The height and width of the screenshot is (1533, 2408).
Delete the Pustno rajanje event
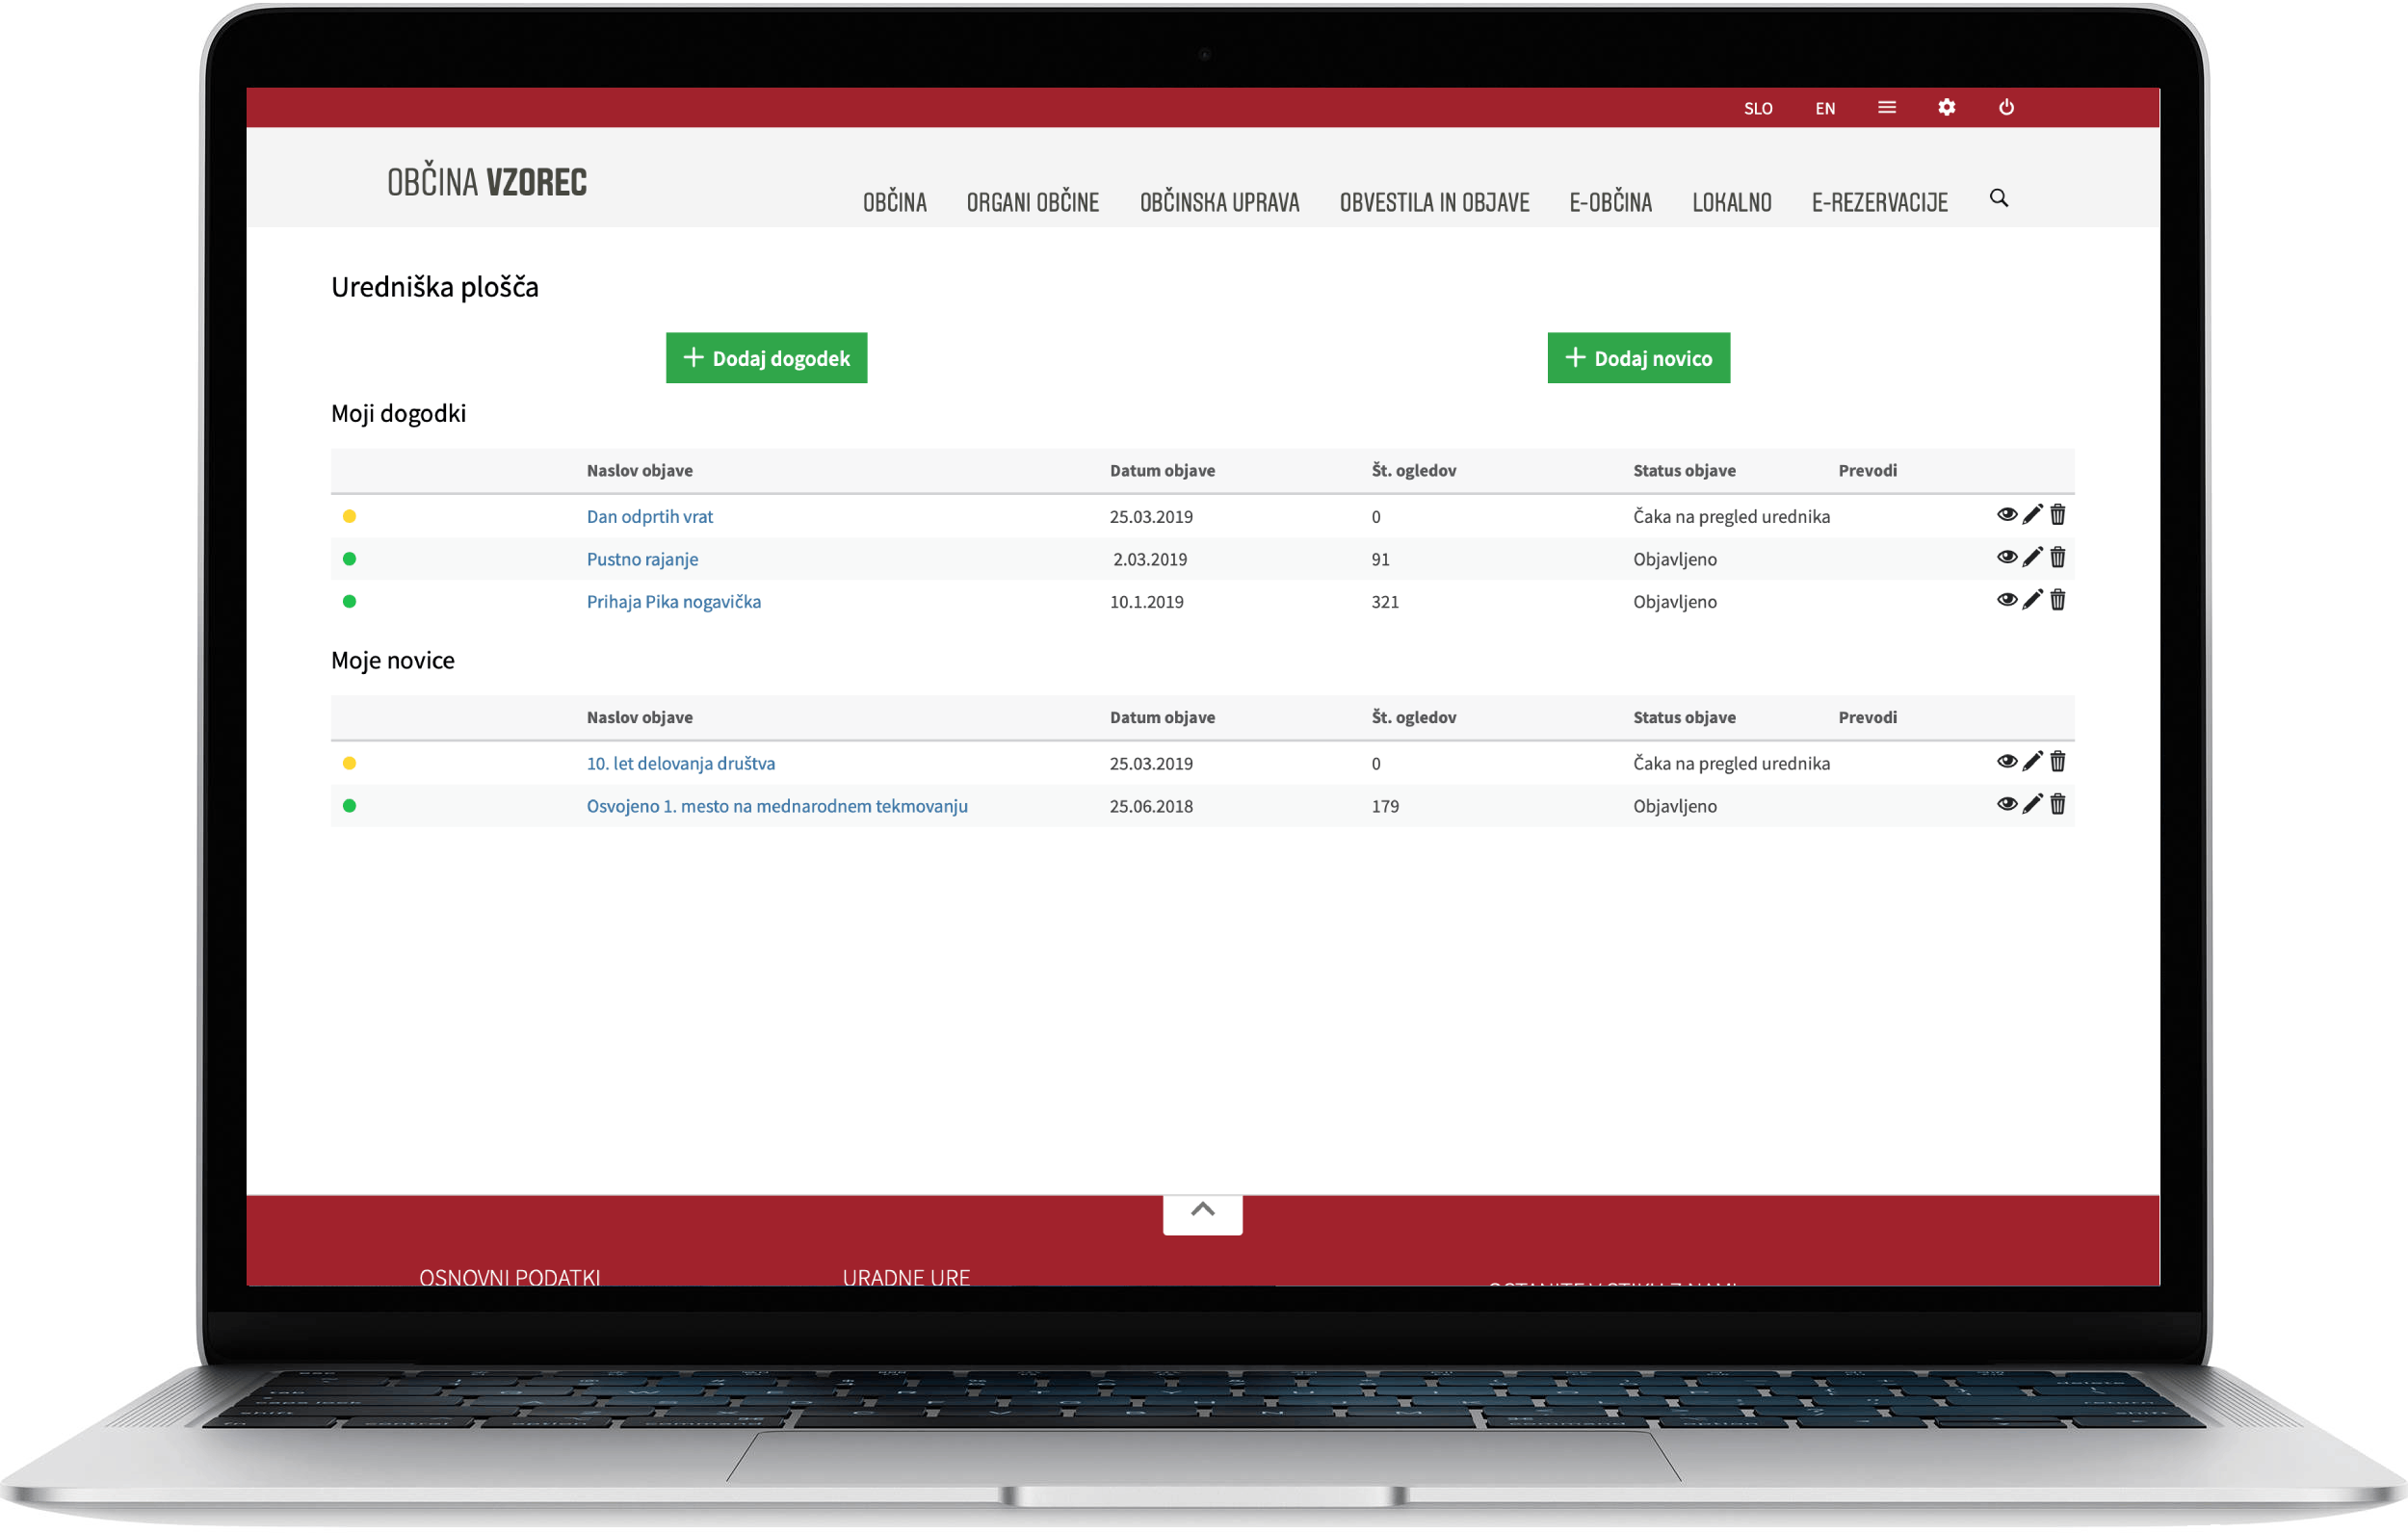coord(2057,558)
